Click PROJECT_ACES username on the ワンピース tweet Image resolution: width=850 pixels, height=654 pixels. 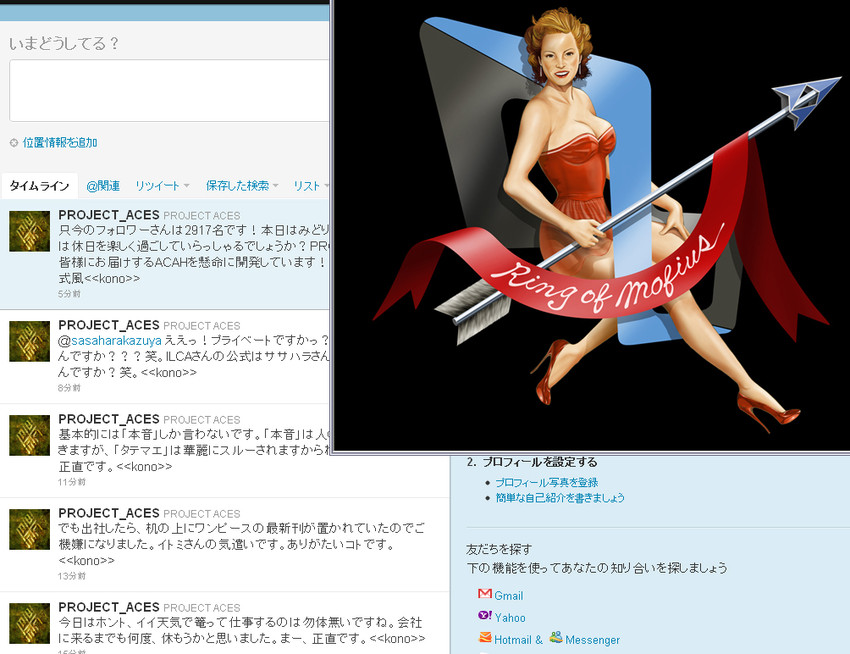(108, 513)
